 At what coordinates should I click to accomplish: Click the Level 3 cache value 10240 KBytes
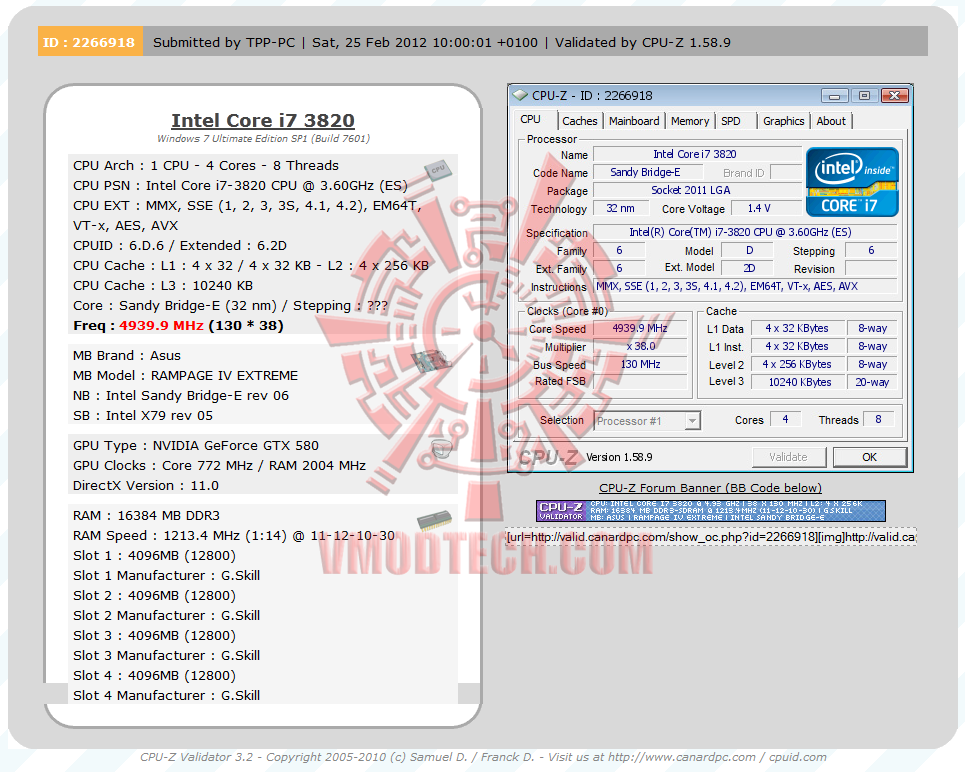[x=799, y=382]
